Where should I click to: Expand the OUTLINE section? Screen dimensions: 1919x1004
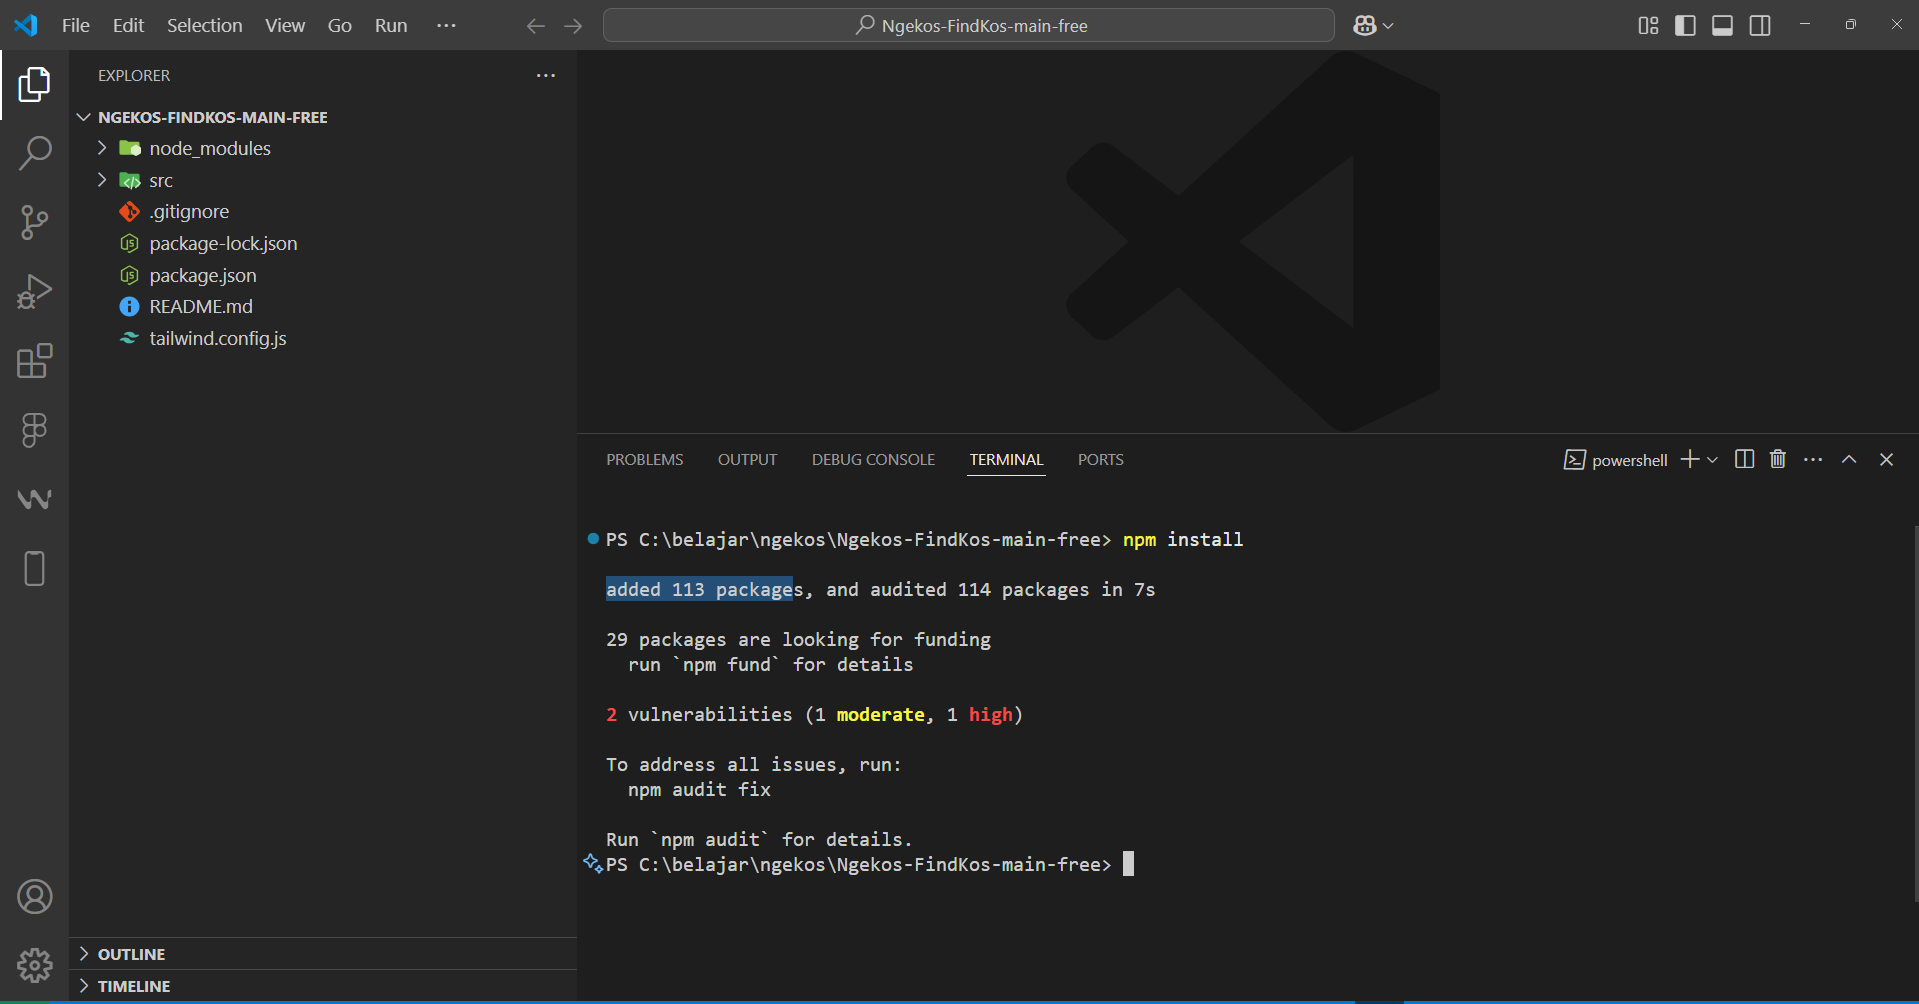84,954
